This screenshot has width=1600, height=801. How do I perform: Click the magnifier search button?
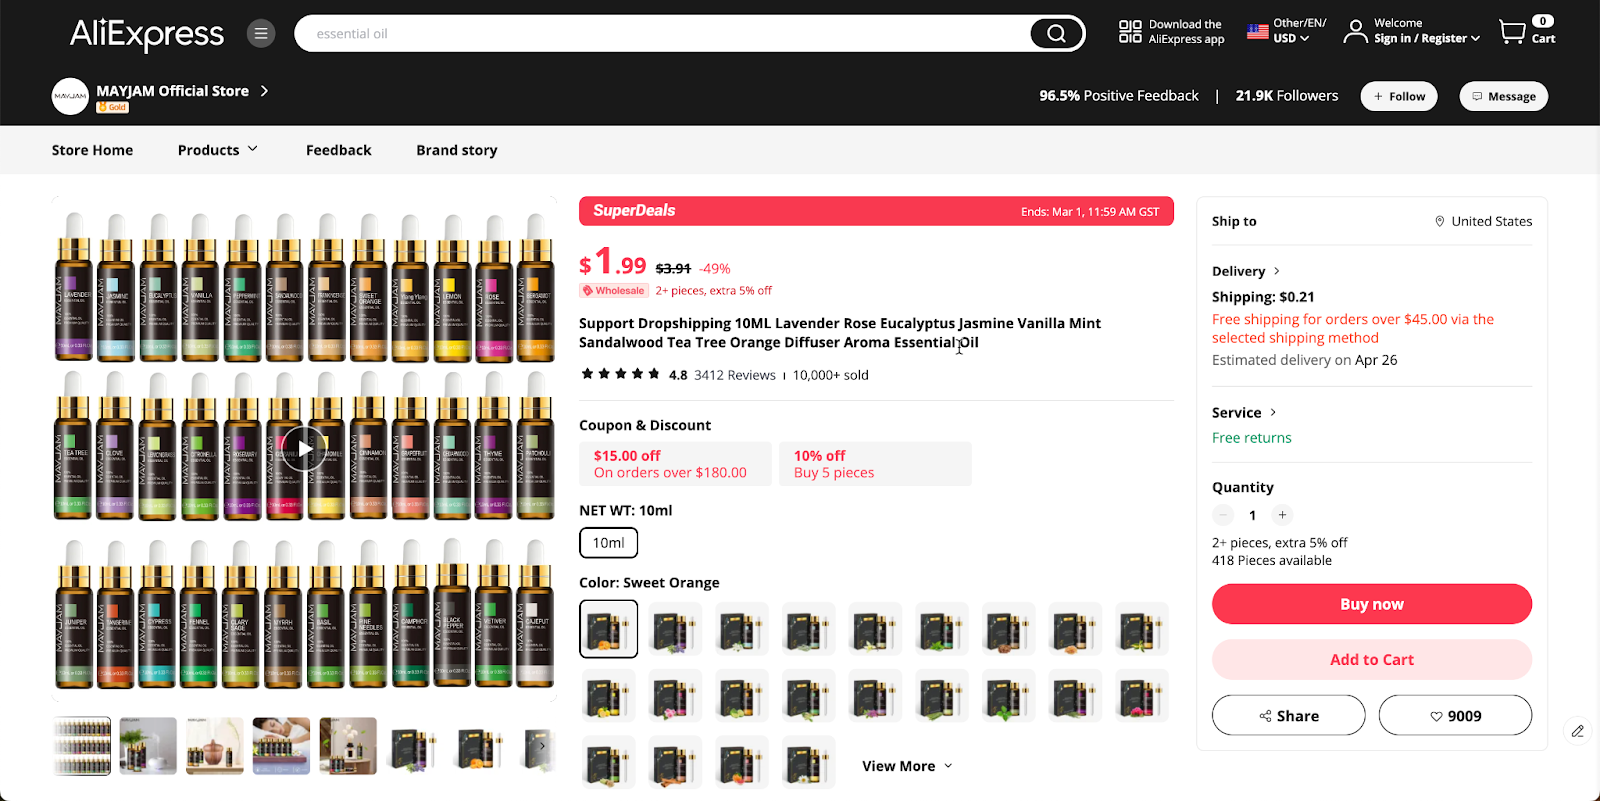[1056, 34]
